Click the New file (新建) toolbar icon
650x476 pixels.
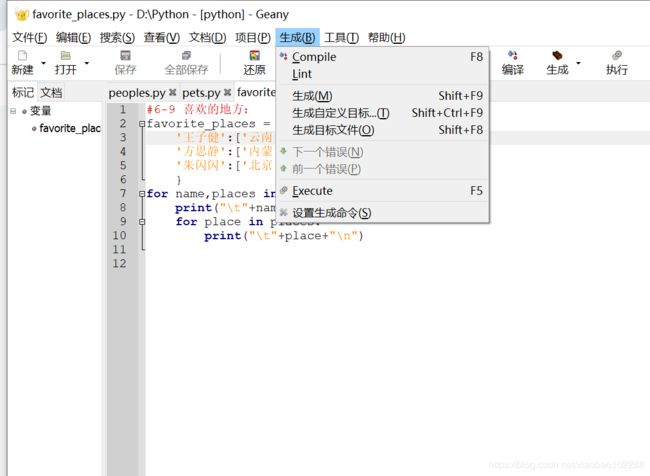coord(22,56)
